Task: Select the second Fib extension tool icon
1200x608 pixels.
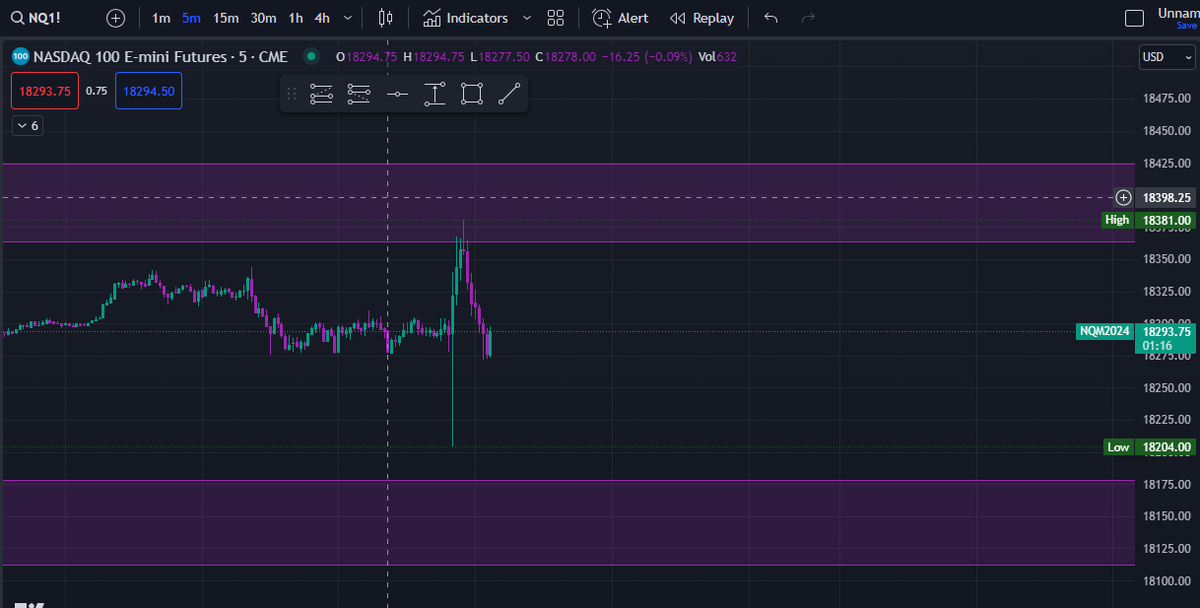Action: (359, 94)
